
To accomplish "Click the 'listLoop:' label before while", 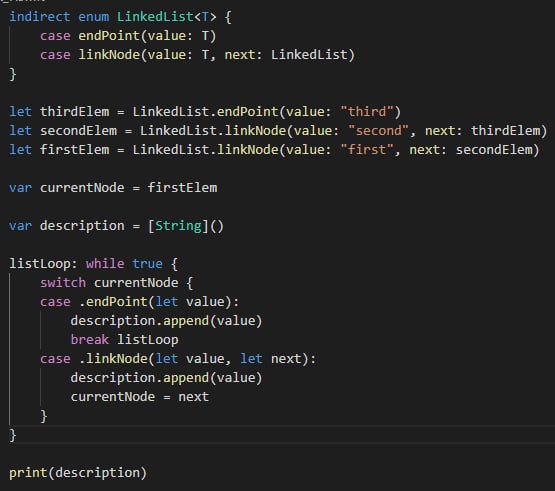I will coord(43,264).
